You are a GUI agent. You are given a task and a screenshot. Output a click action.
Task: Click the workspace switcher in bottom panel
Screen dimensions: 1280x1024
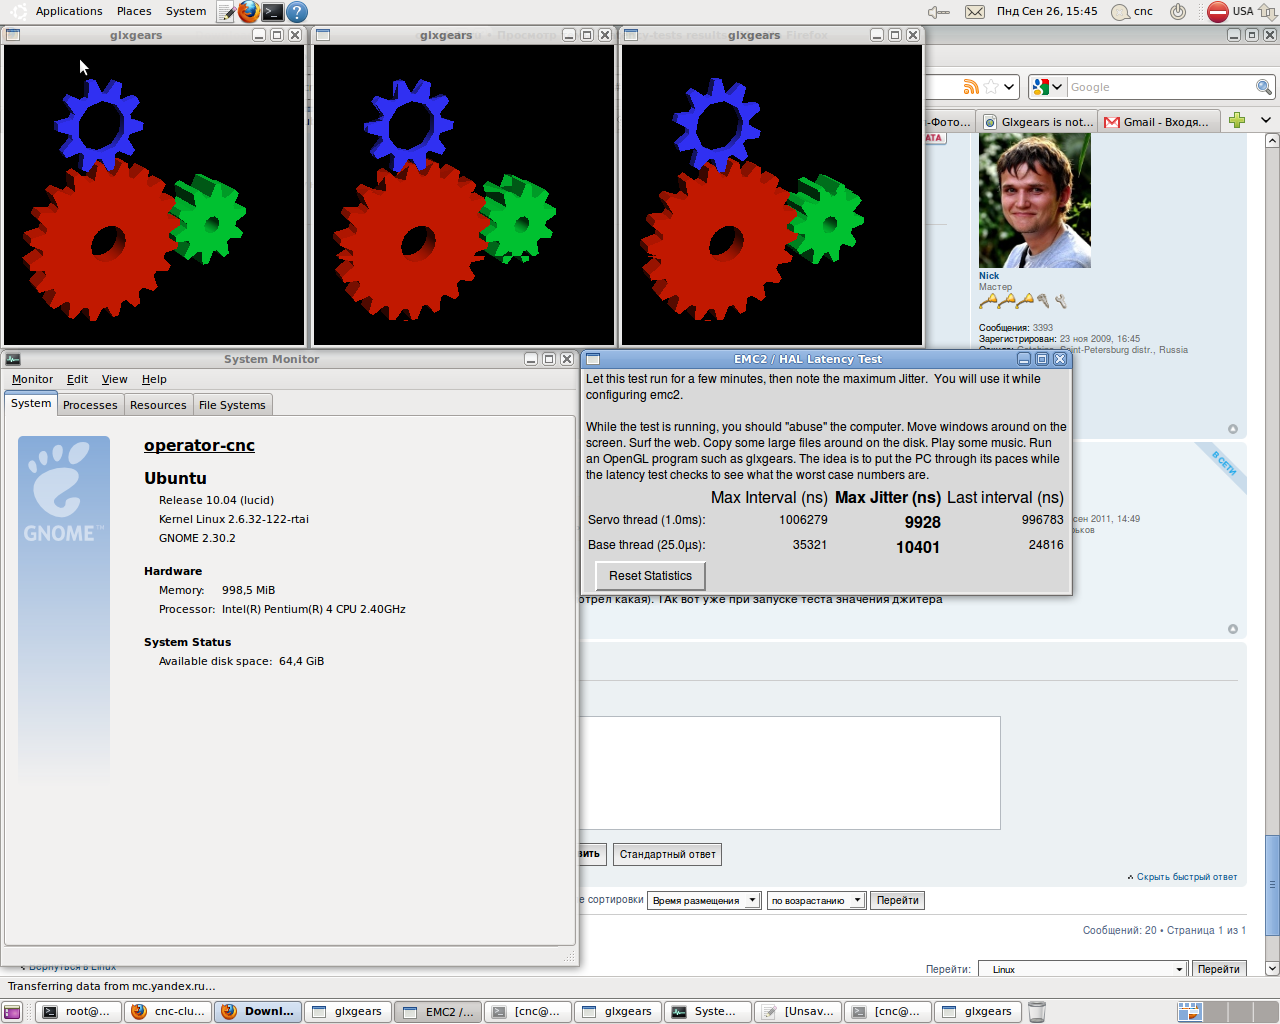[x=1228, y=1012]
